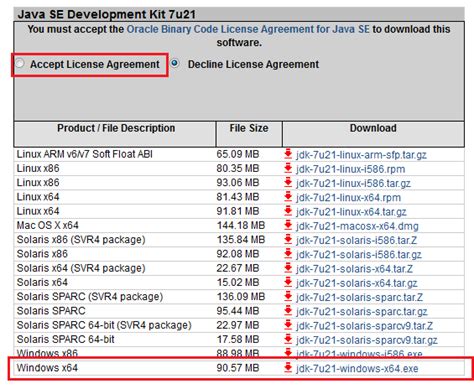Screen dimensions: 474x389
Task: Download jdk-7u21-linux-i586.tar.gz
Action: click(x=353, y=184)
